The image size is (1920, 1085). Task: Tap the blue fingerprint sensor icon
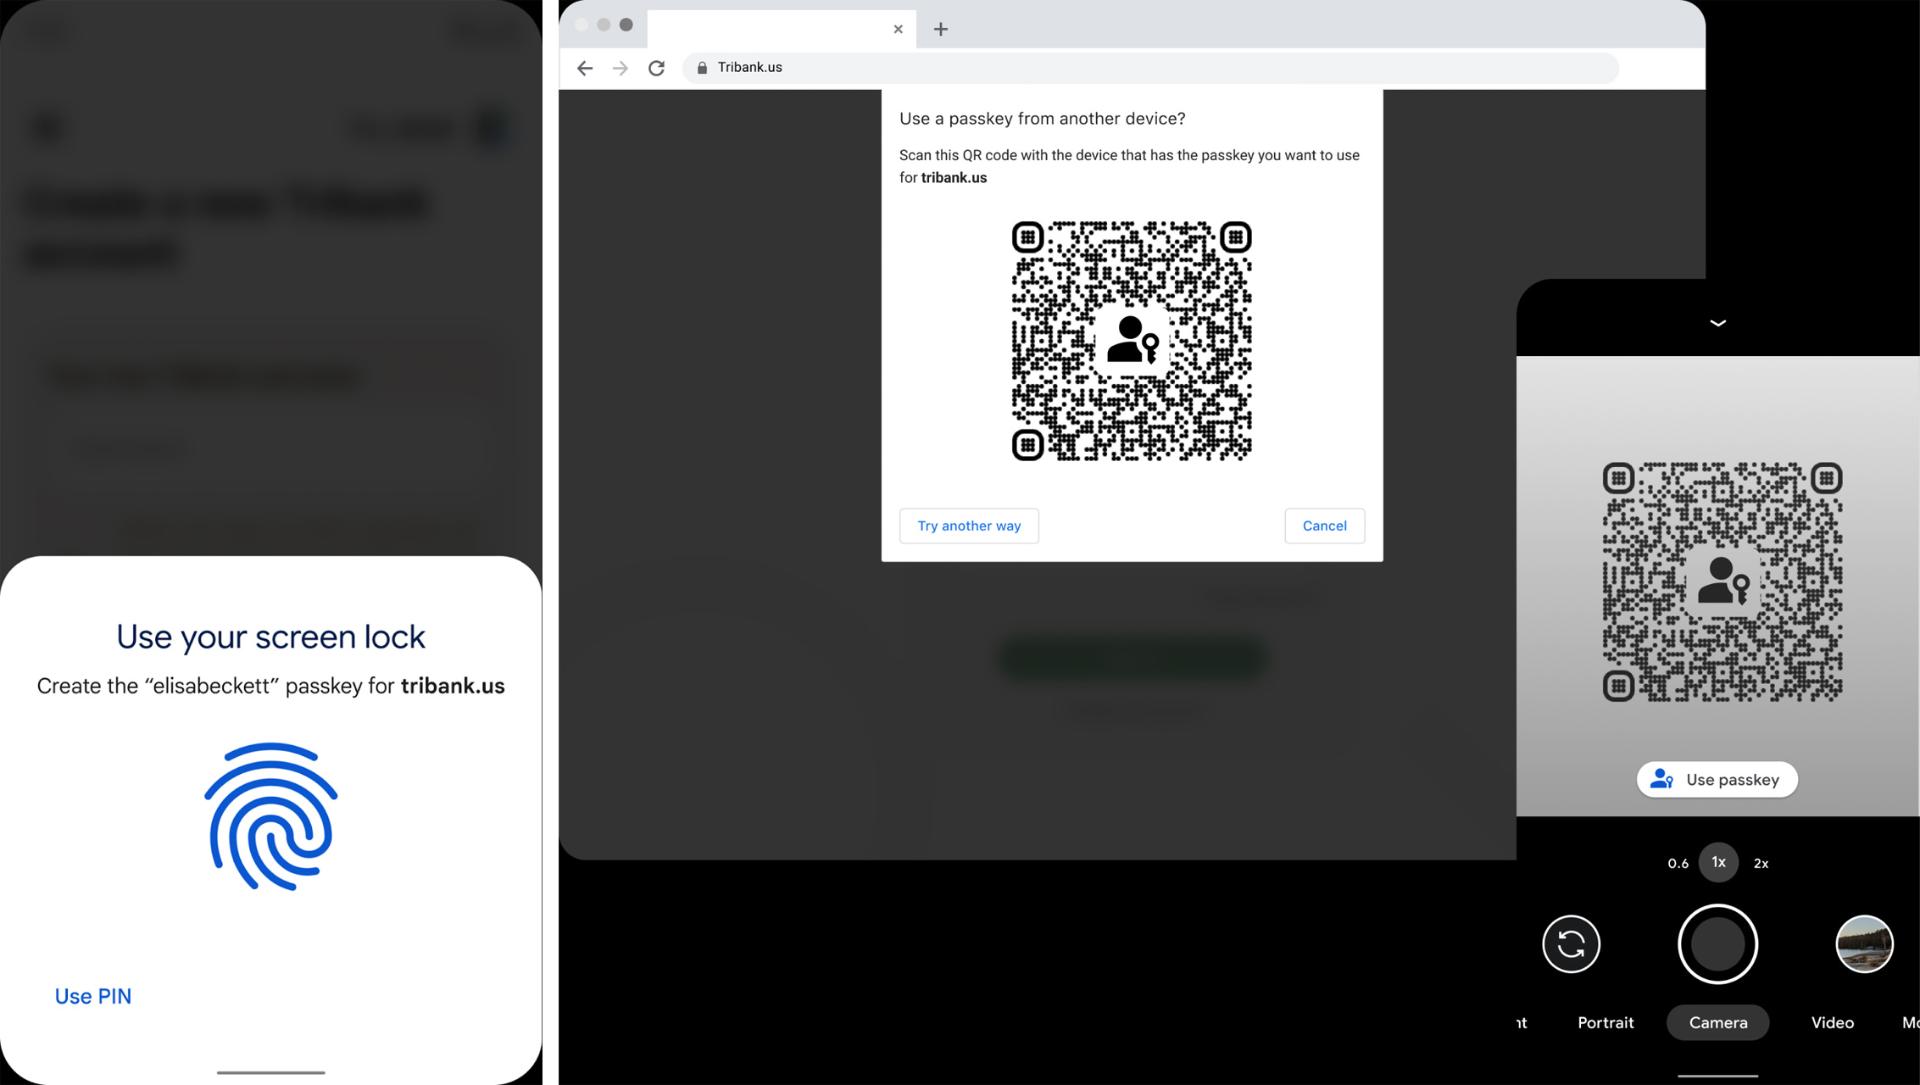[271, 816]
